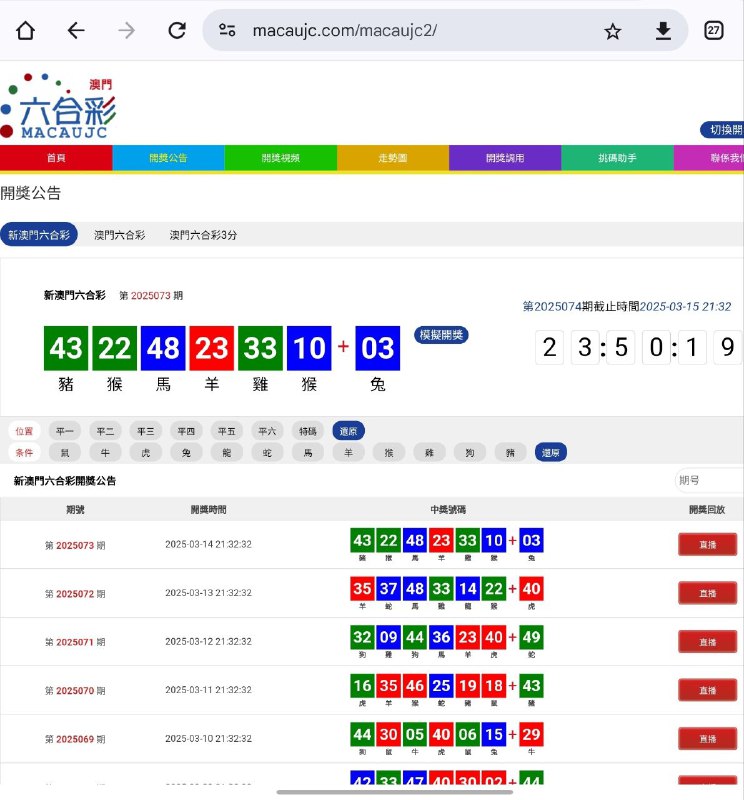Bookmark this page with the star icon
The height and width of the screenshot is (800, 744).
point(612,32)
